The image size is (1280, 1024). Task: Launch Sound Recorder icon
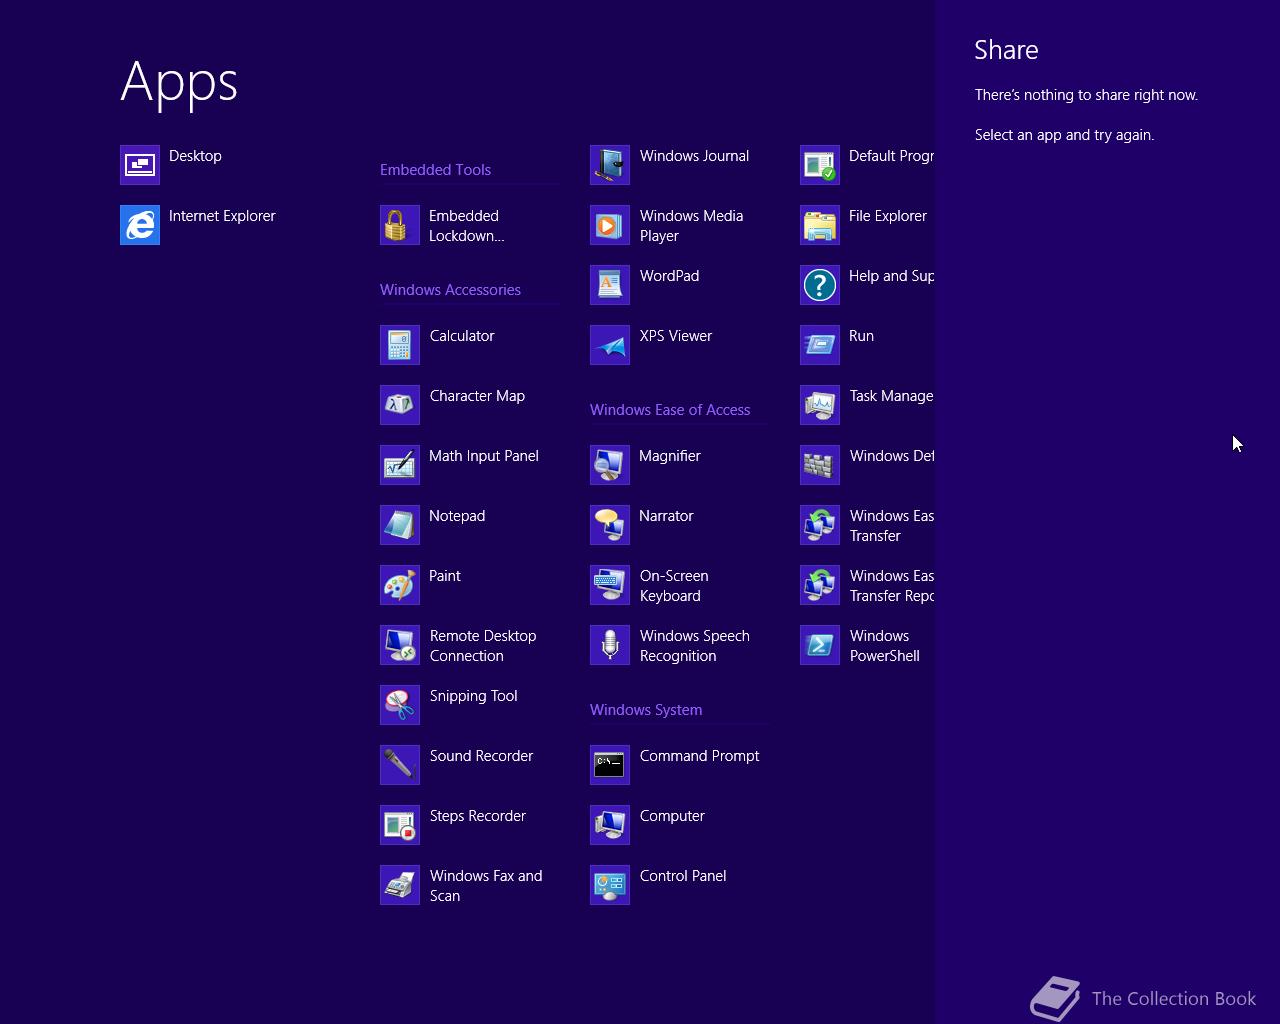tap(400, 765)
